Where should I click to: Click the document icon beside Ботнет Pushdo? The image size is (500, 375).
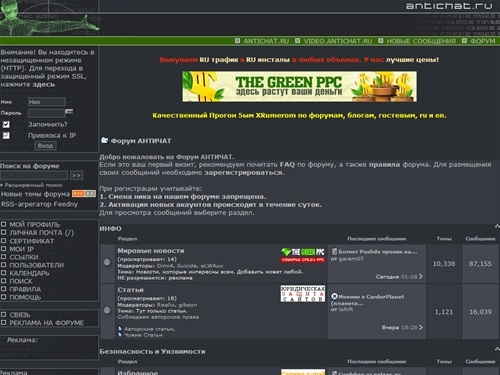coord(334,251)
